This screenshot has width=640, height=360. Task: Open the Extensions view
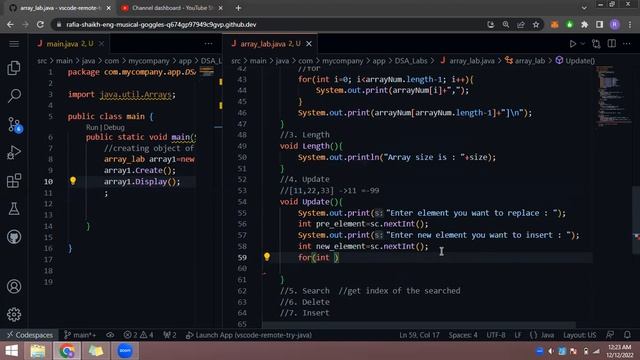click(x=14, y=180)
